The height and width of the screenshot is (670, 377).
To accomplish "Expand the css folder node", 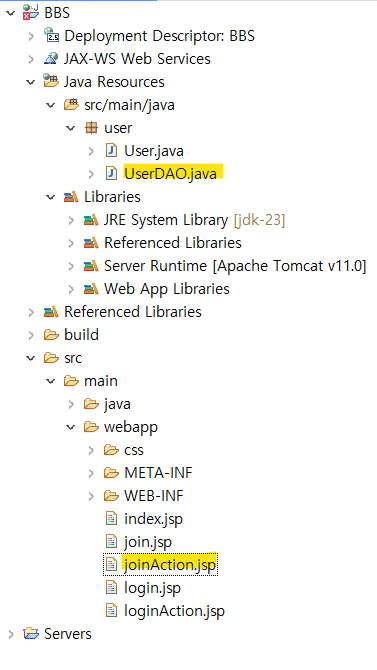I will click(x=91, y=450).
